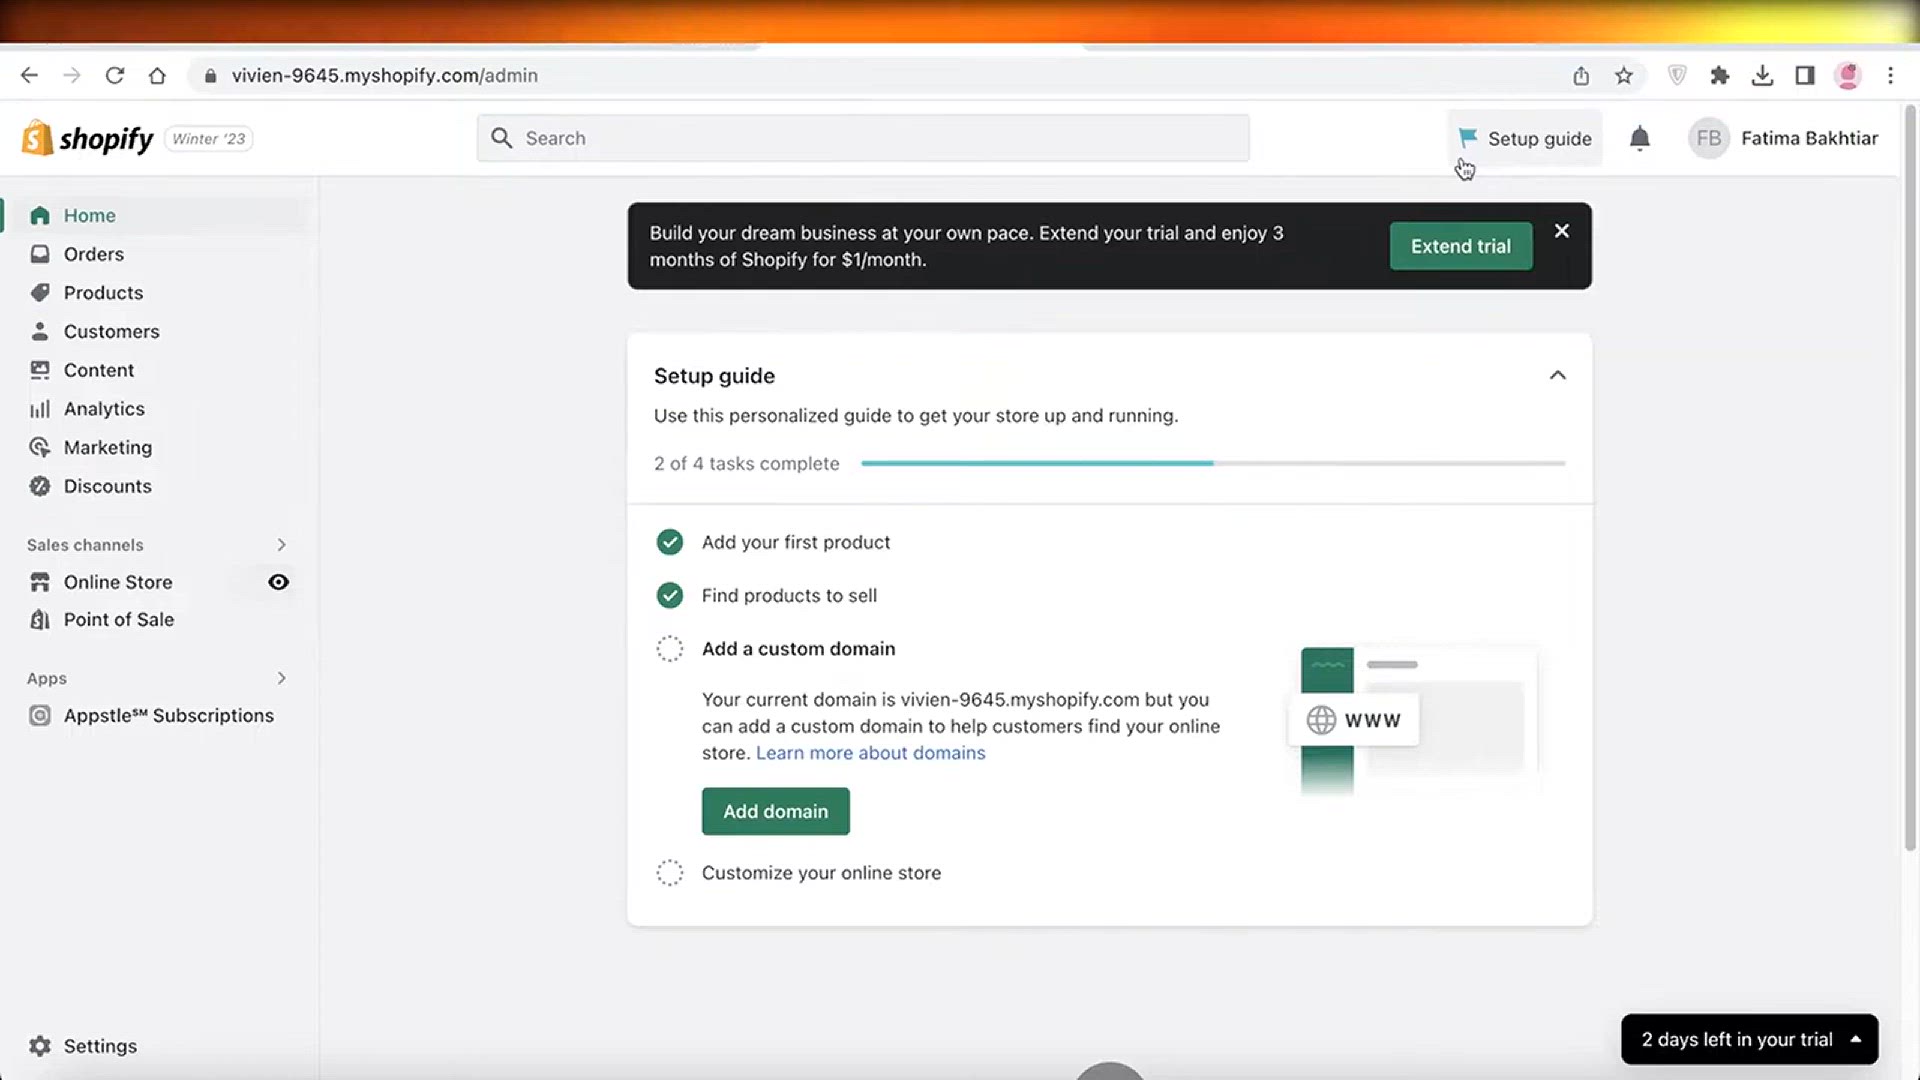This screenshot has height=1080, width=1920.
Task: Click the Settings gear icon
Action: 40,1046
